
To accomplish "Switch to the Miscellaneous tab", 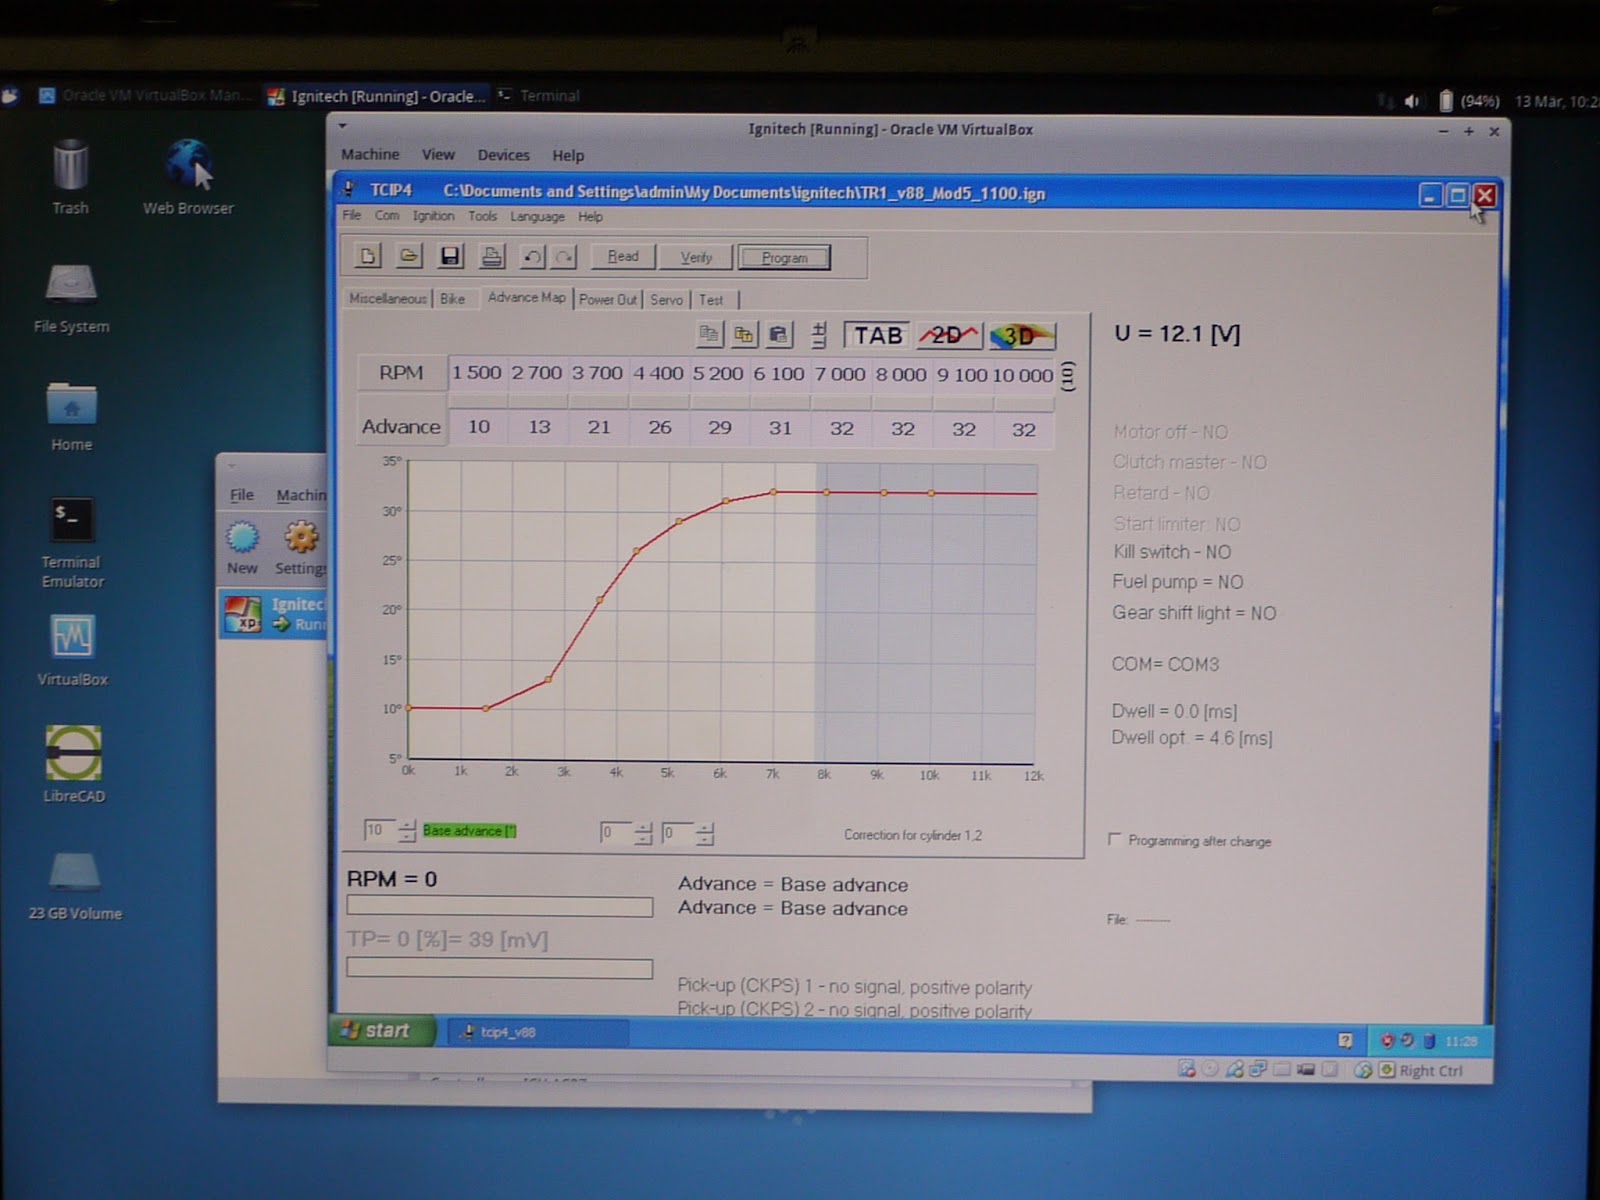I will pos(387,298).
